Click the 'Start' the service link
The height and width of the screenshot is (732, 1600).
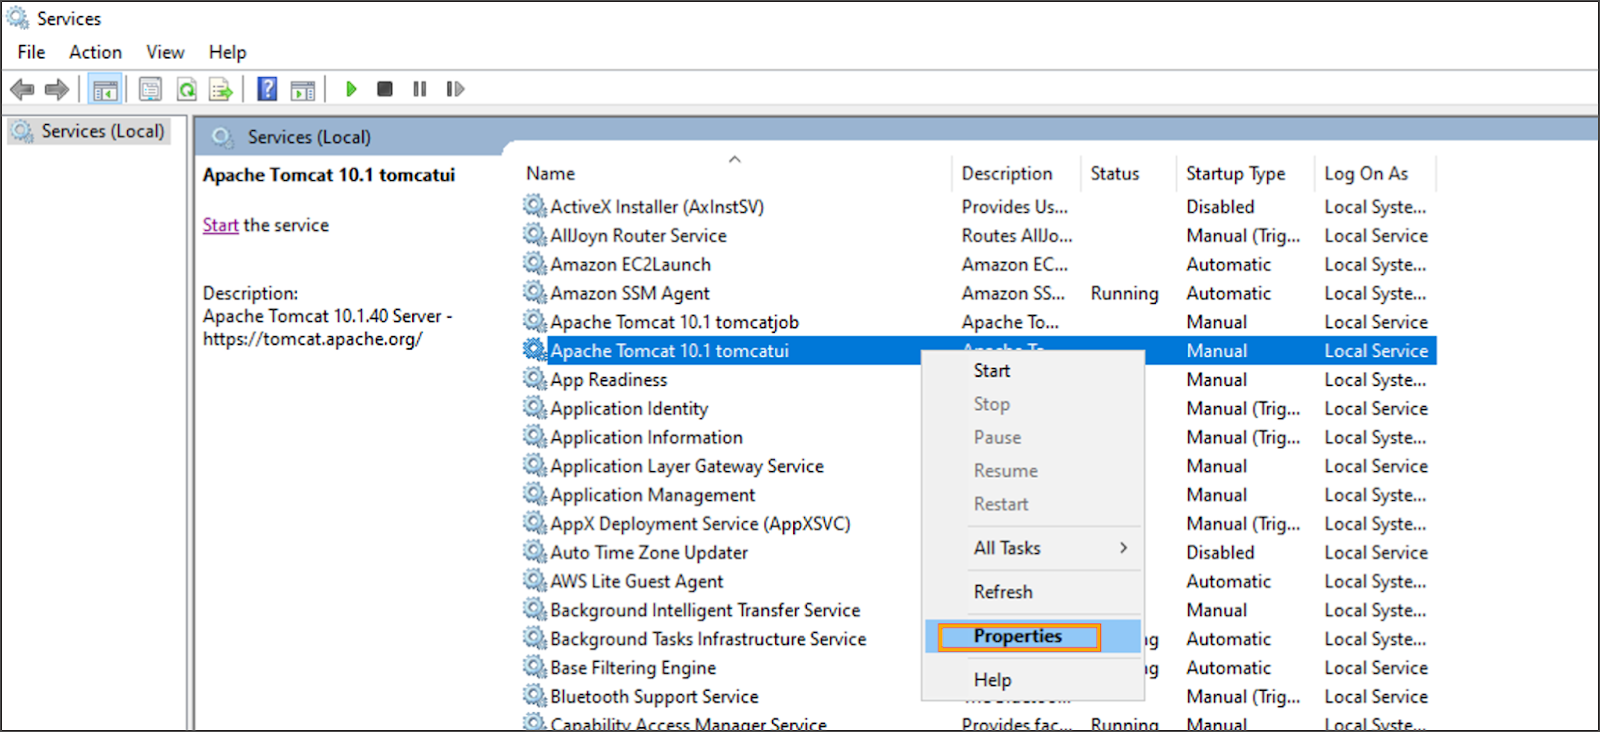click(x=220, y=226)
